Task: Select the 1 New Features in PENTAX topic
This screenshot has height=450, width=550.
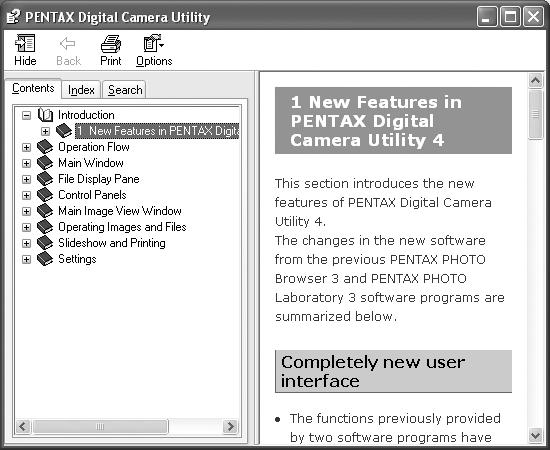Action: (157, 131)
